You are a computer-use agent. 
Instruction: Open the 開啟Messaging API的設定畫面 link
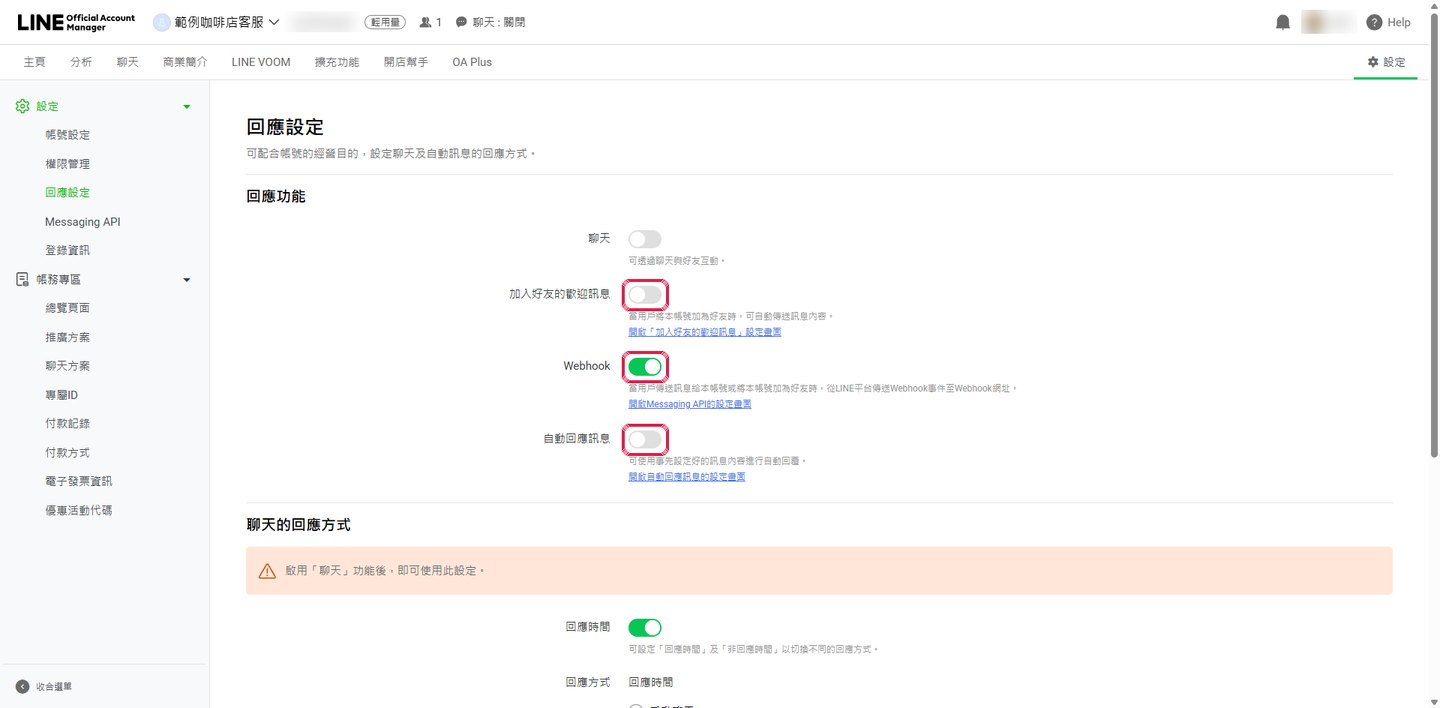coord(690,404)
